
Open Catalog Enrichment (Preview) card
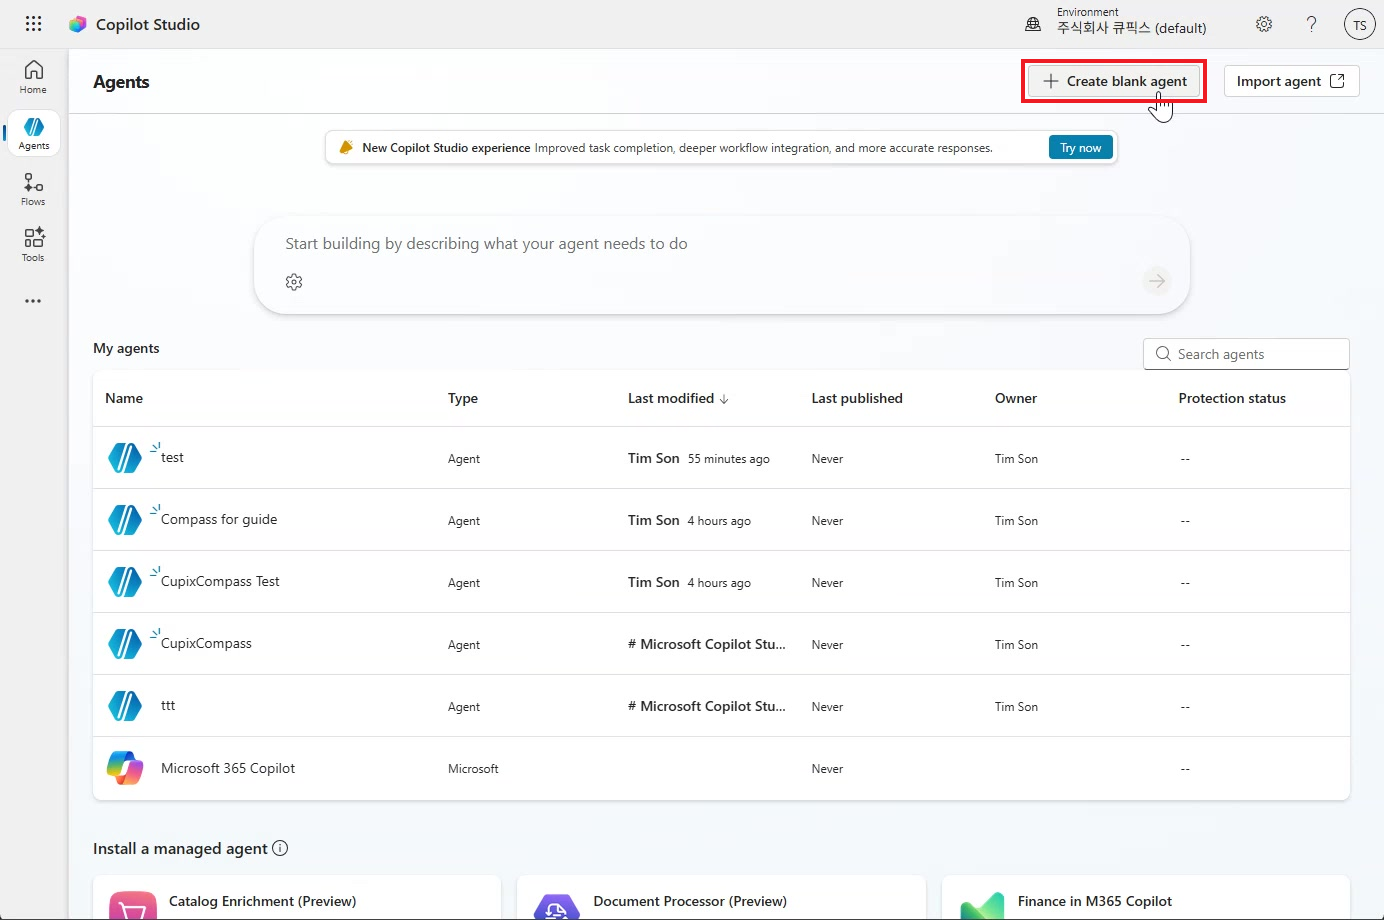coord(297,898)
